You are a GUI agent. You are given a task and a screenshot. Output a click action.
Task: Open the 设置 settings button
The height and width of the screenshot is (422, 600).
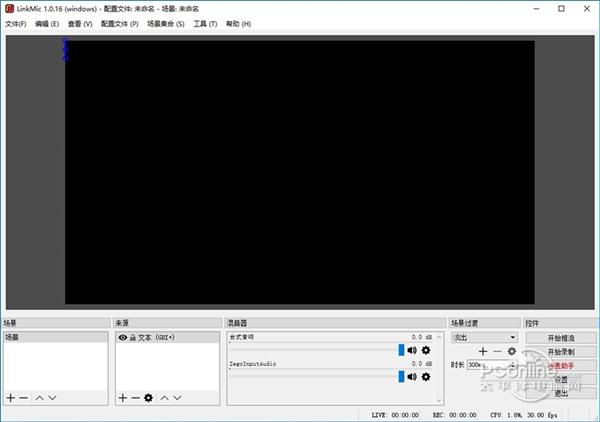pyautogui.click(x=561, y=380)
